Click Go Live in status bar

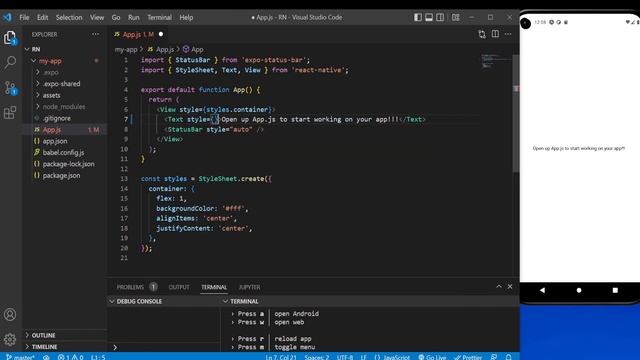[432, 357]
